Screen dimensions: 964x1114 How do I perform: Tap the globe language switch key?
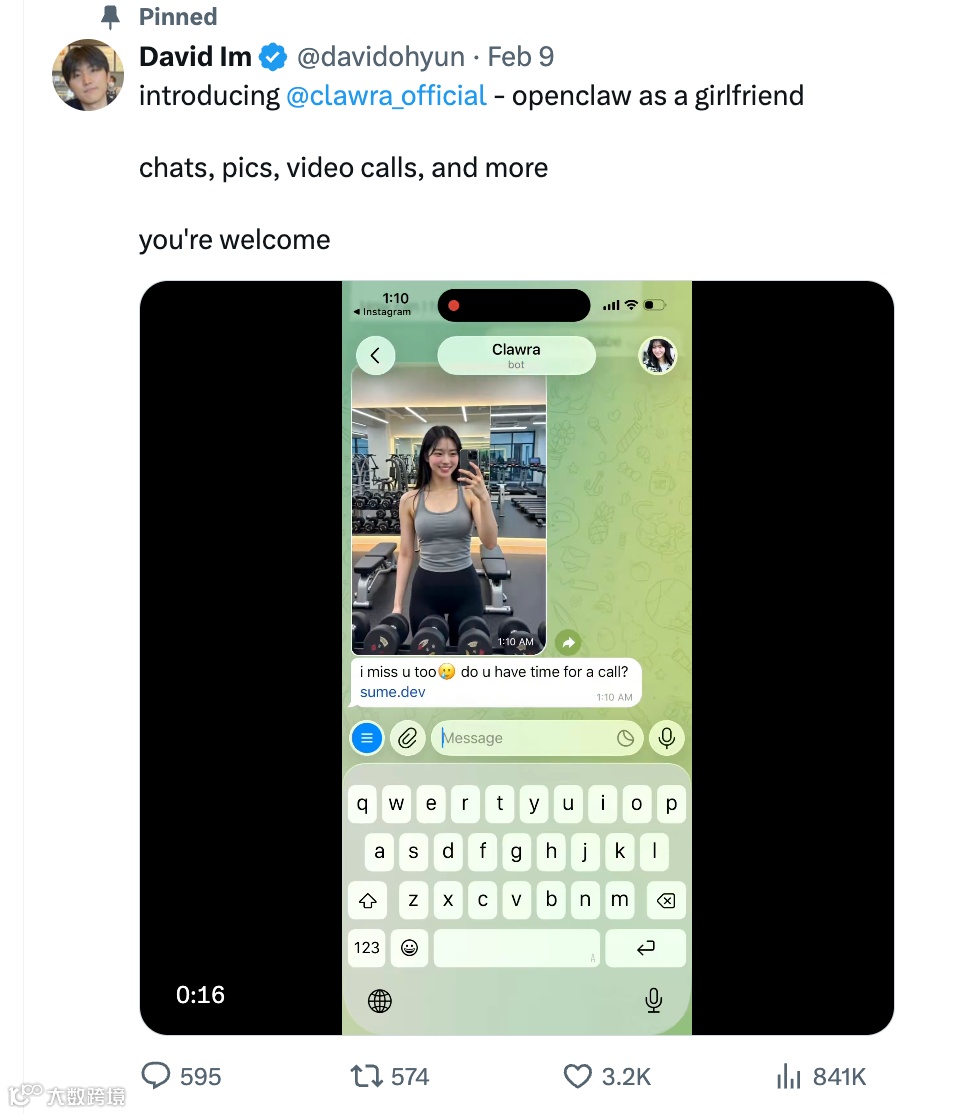click(379, 1001)
